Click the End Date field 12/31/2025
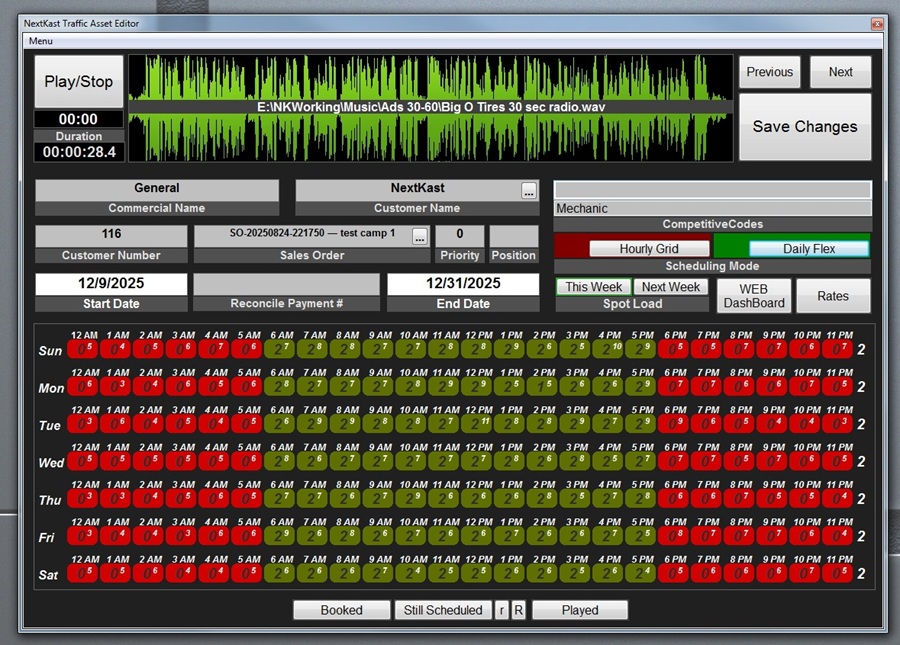 click(463, 284)
